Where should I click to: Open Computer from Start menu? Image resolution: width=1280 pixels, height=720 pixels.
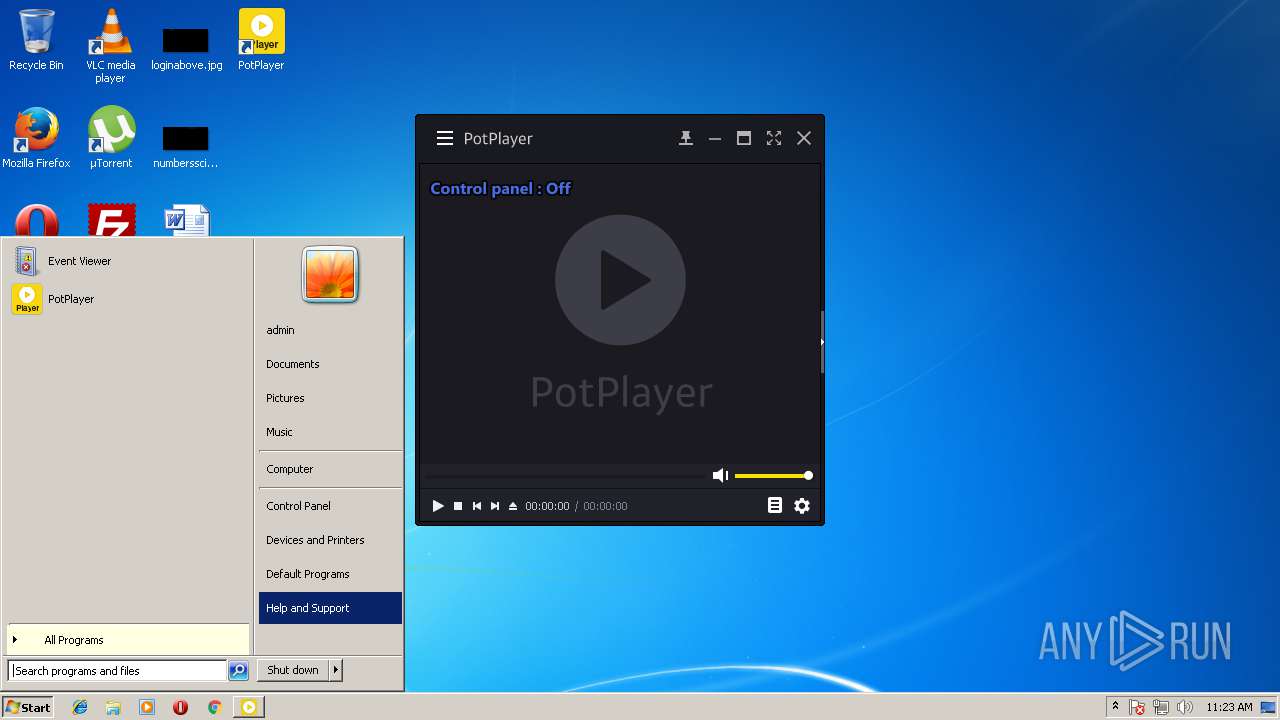[x=330, y=469]
